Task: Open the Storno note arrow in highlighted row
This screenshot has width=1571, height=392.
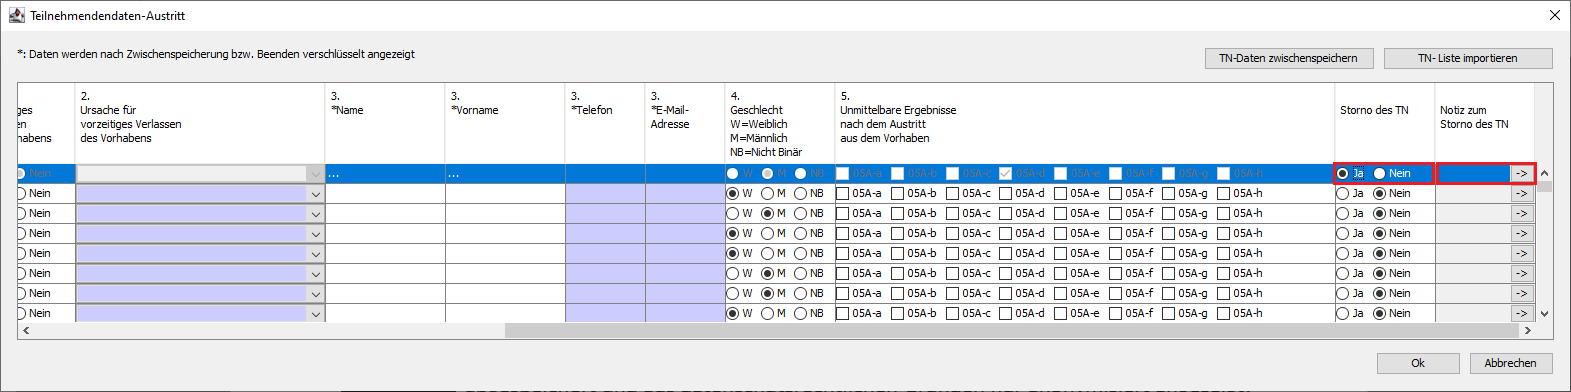Action: click(1521, 173)
